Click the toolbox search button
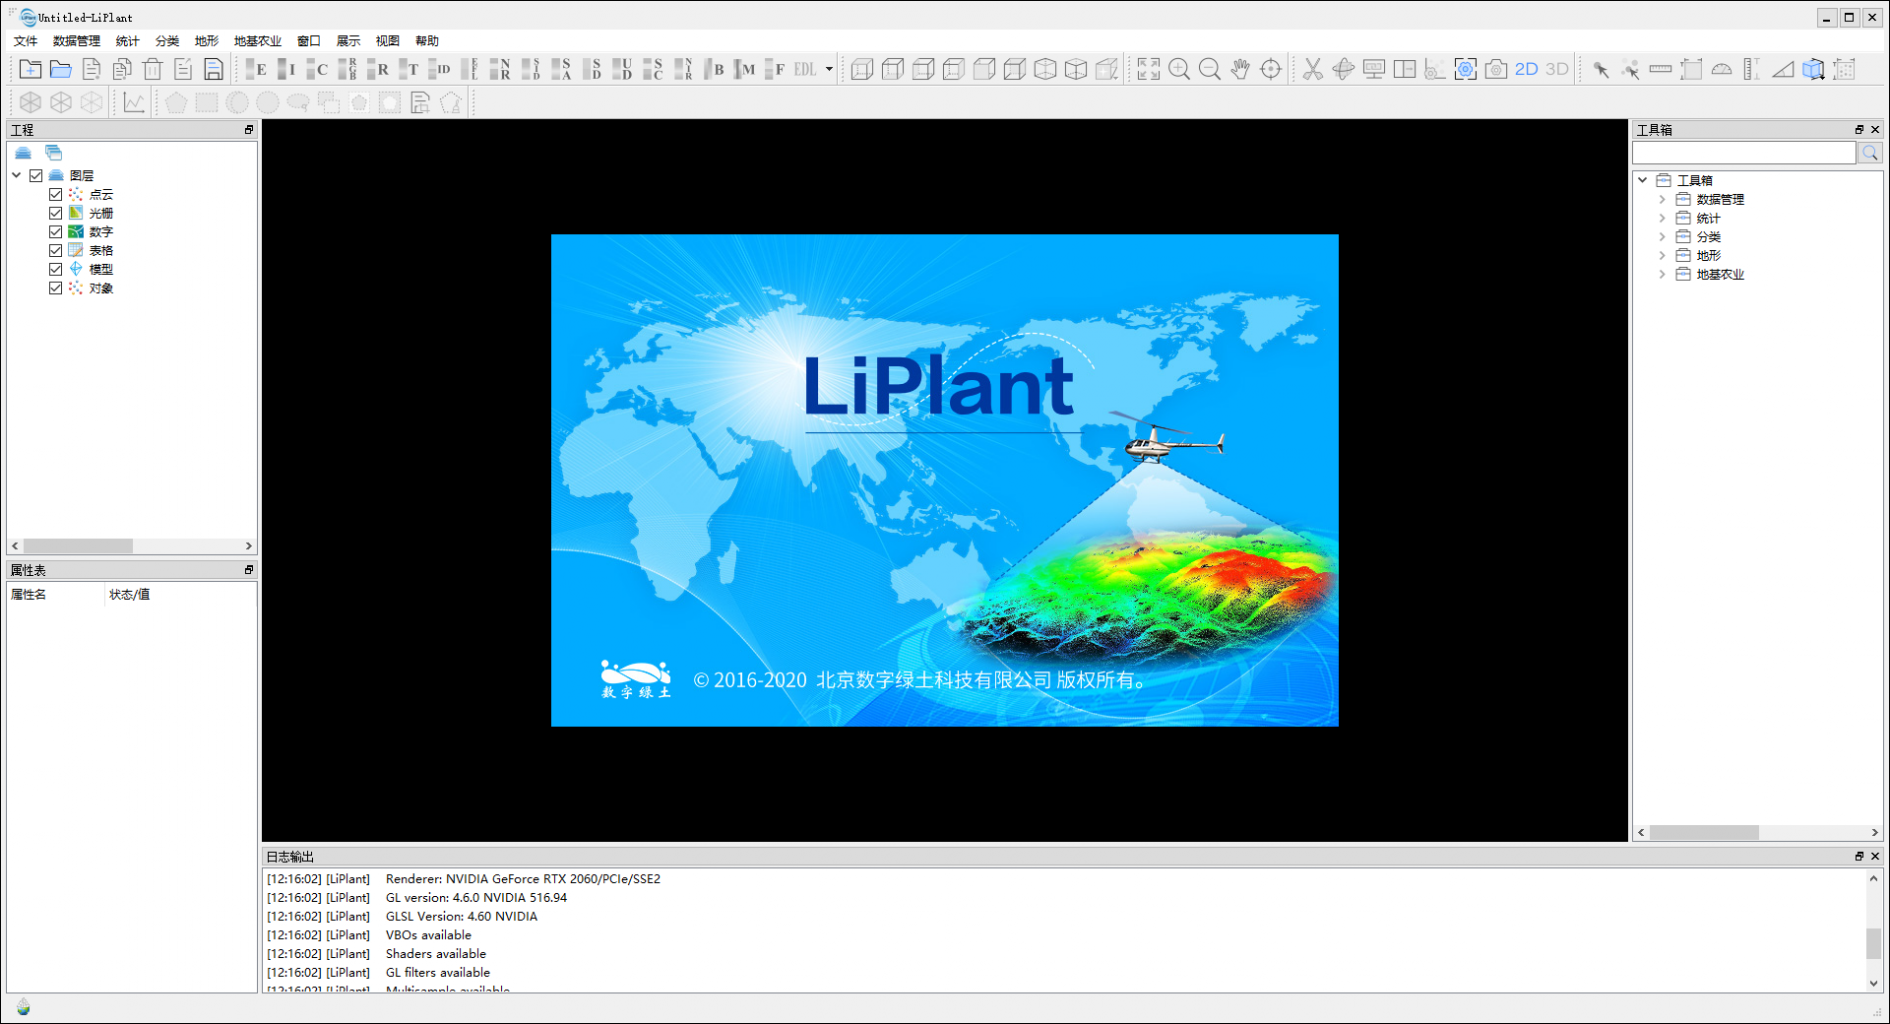 pyautogui.click(x=1870, y=153)
